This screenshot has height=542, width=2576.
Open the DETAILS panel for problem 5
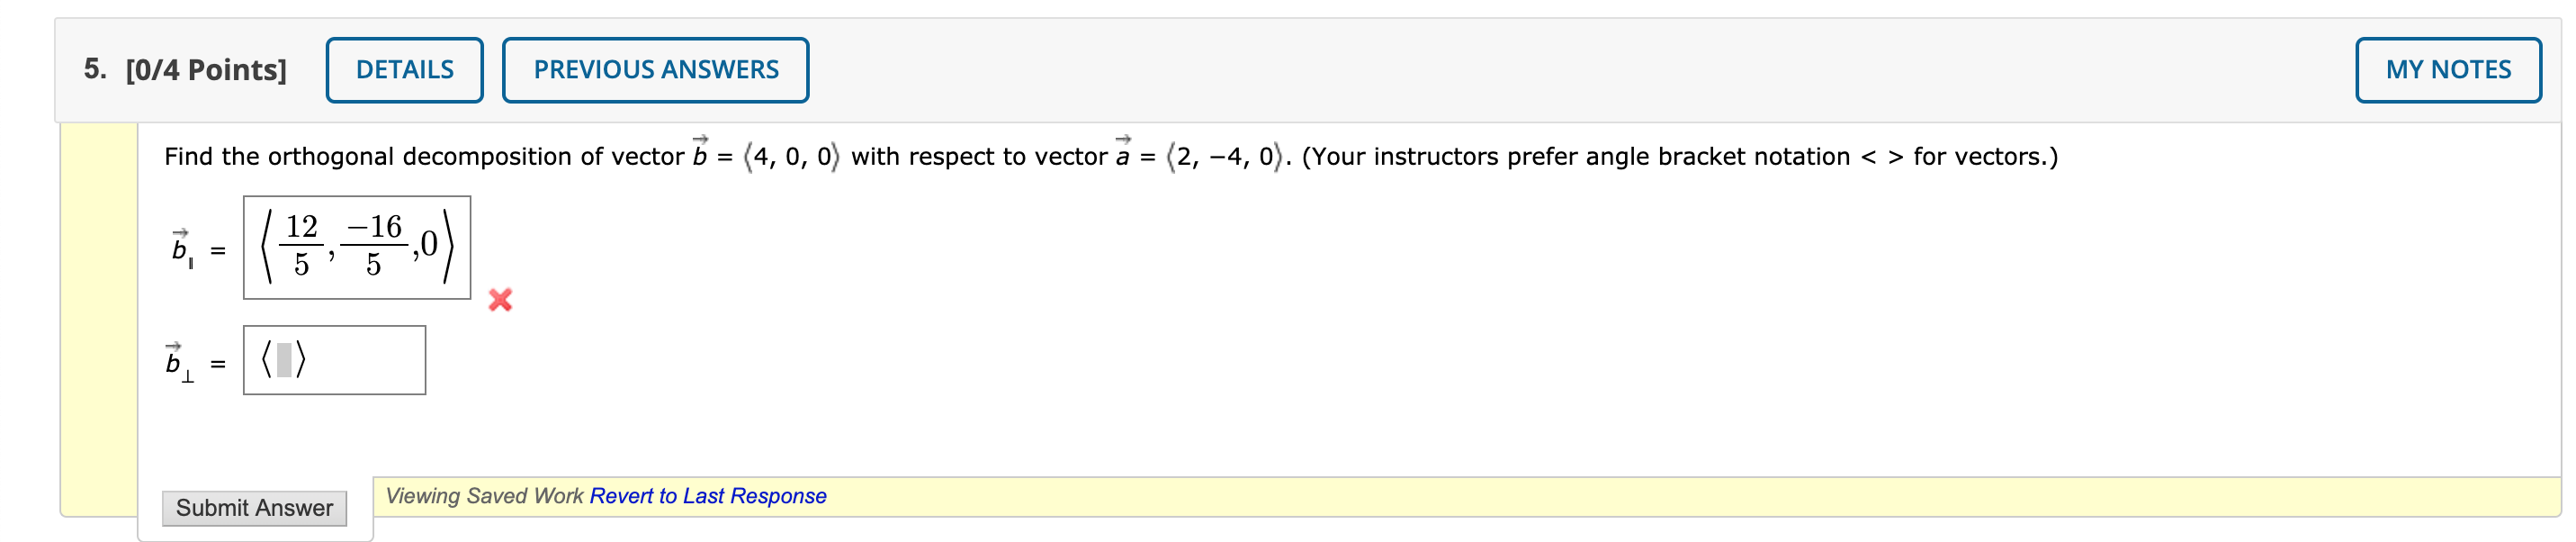(x=404, y=69)
